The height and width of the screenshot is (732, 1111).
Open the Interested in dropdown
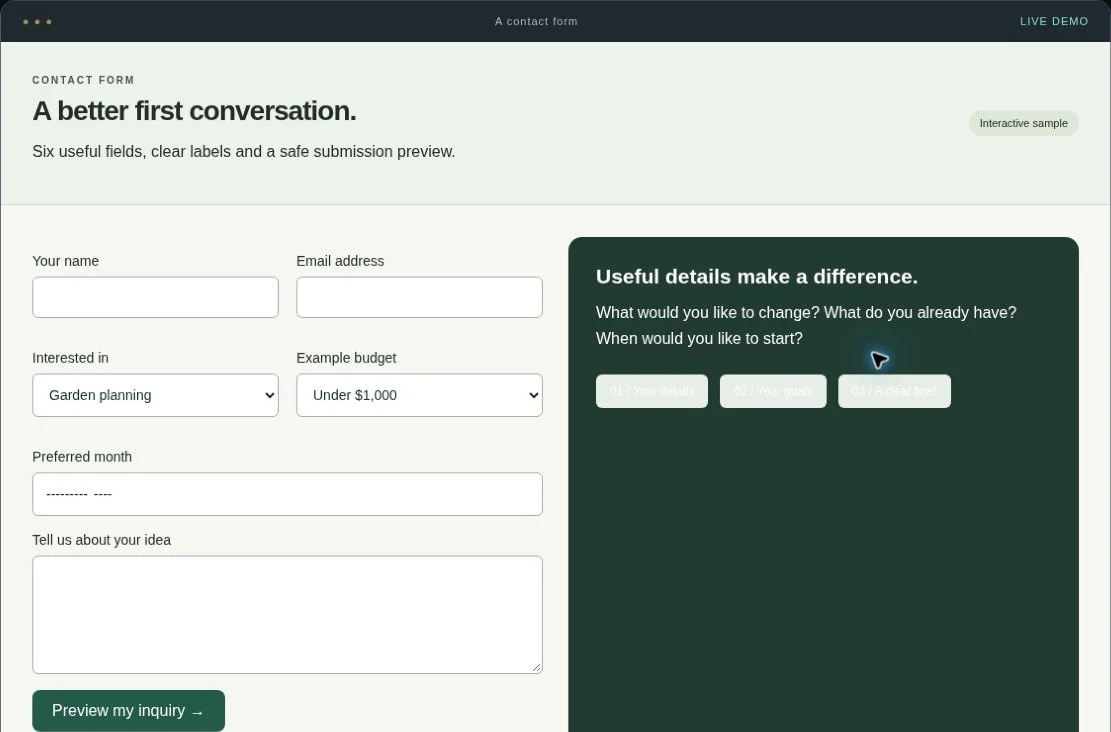coord(155,395)
